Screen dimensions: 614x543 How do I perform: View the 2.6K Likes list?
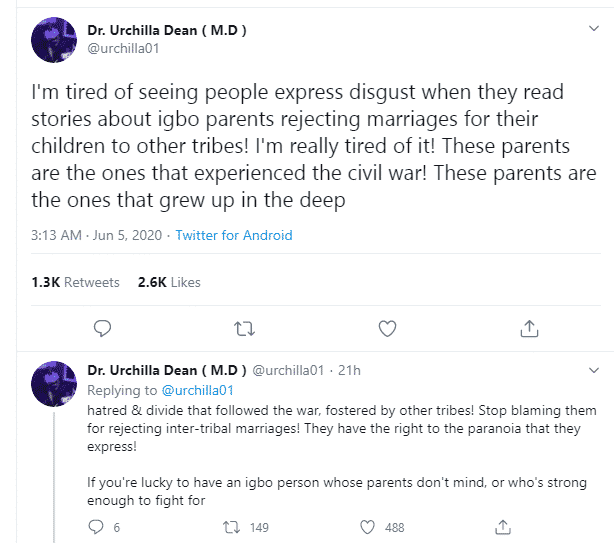click(x=167, y=282)
